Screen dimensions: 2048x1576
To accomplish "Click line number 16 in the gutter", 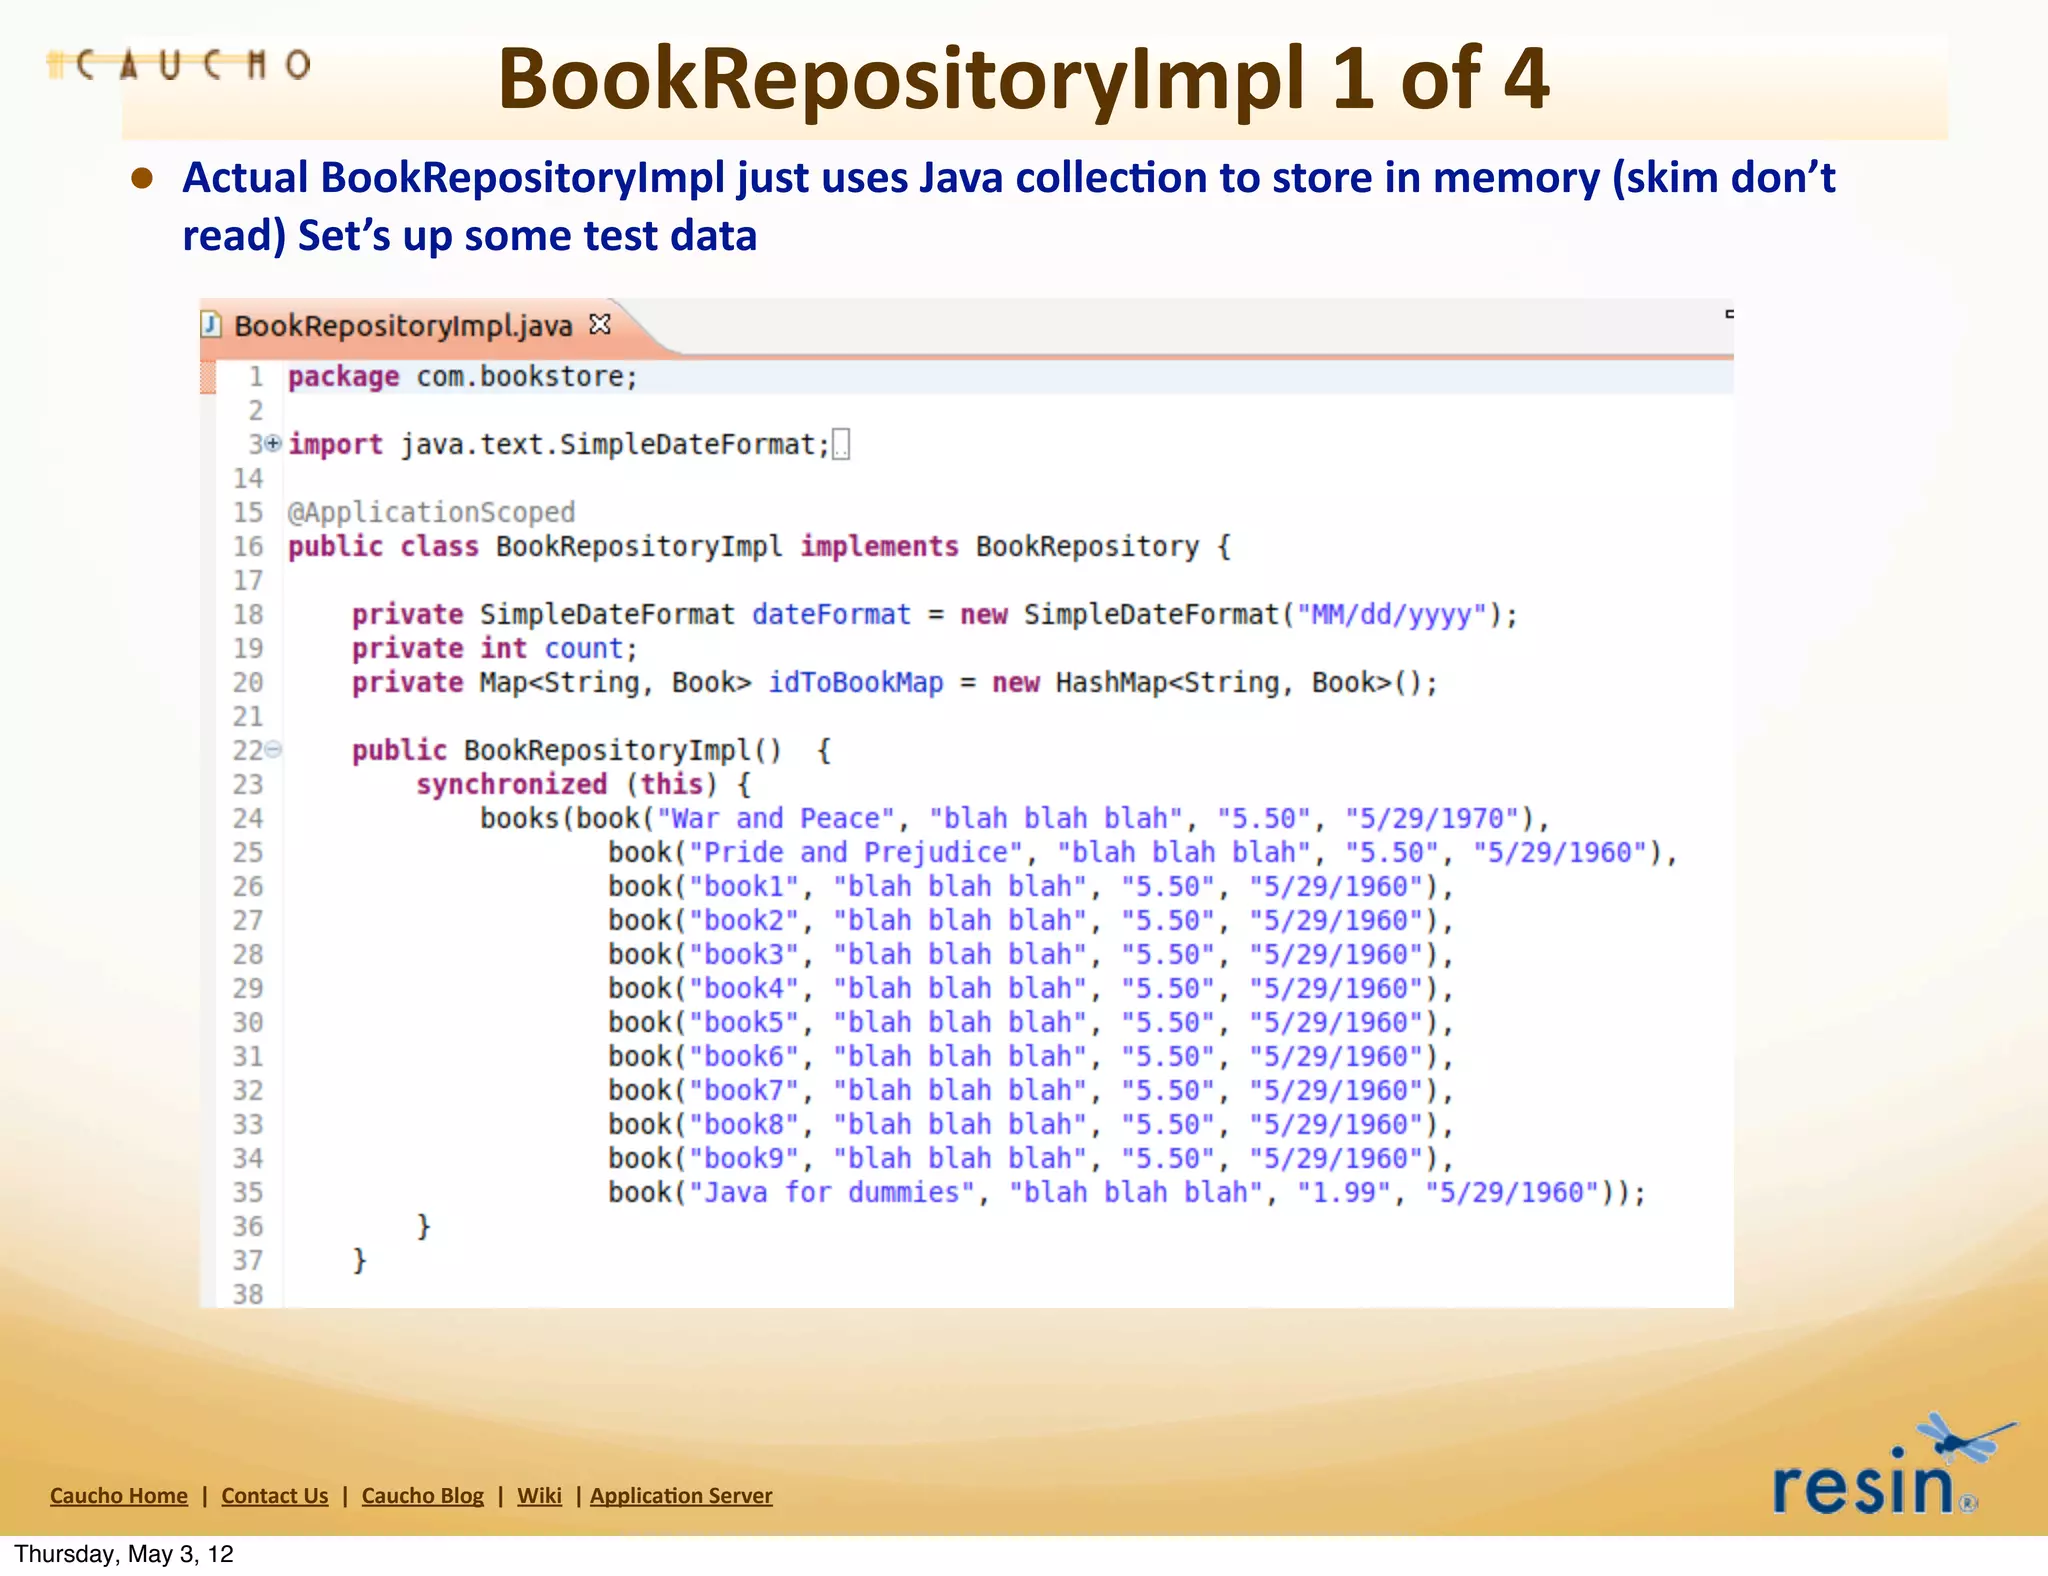I will 248,547.
